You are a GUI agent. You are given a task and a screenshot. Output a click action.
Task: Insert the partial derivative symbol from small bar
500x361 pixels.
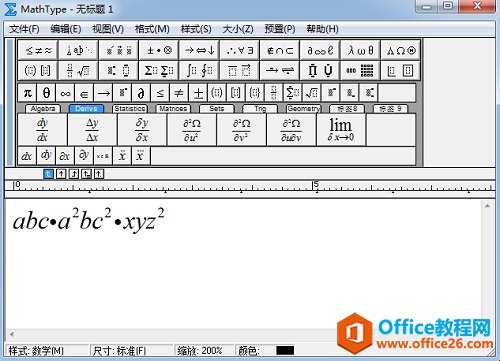click(141, 93)
